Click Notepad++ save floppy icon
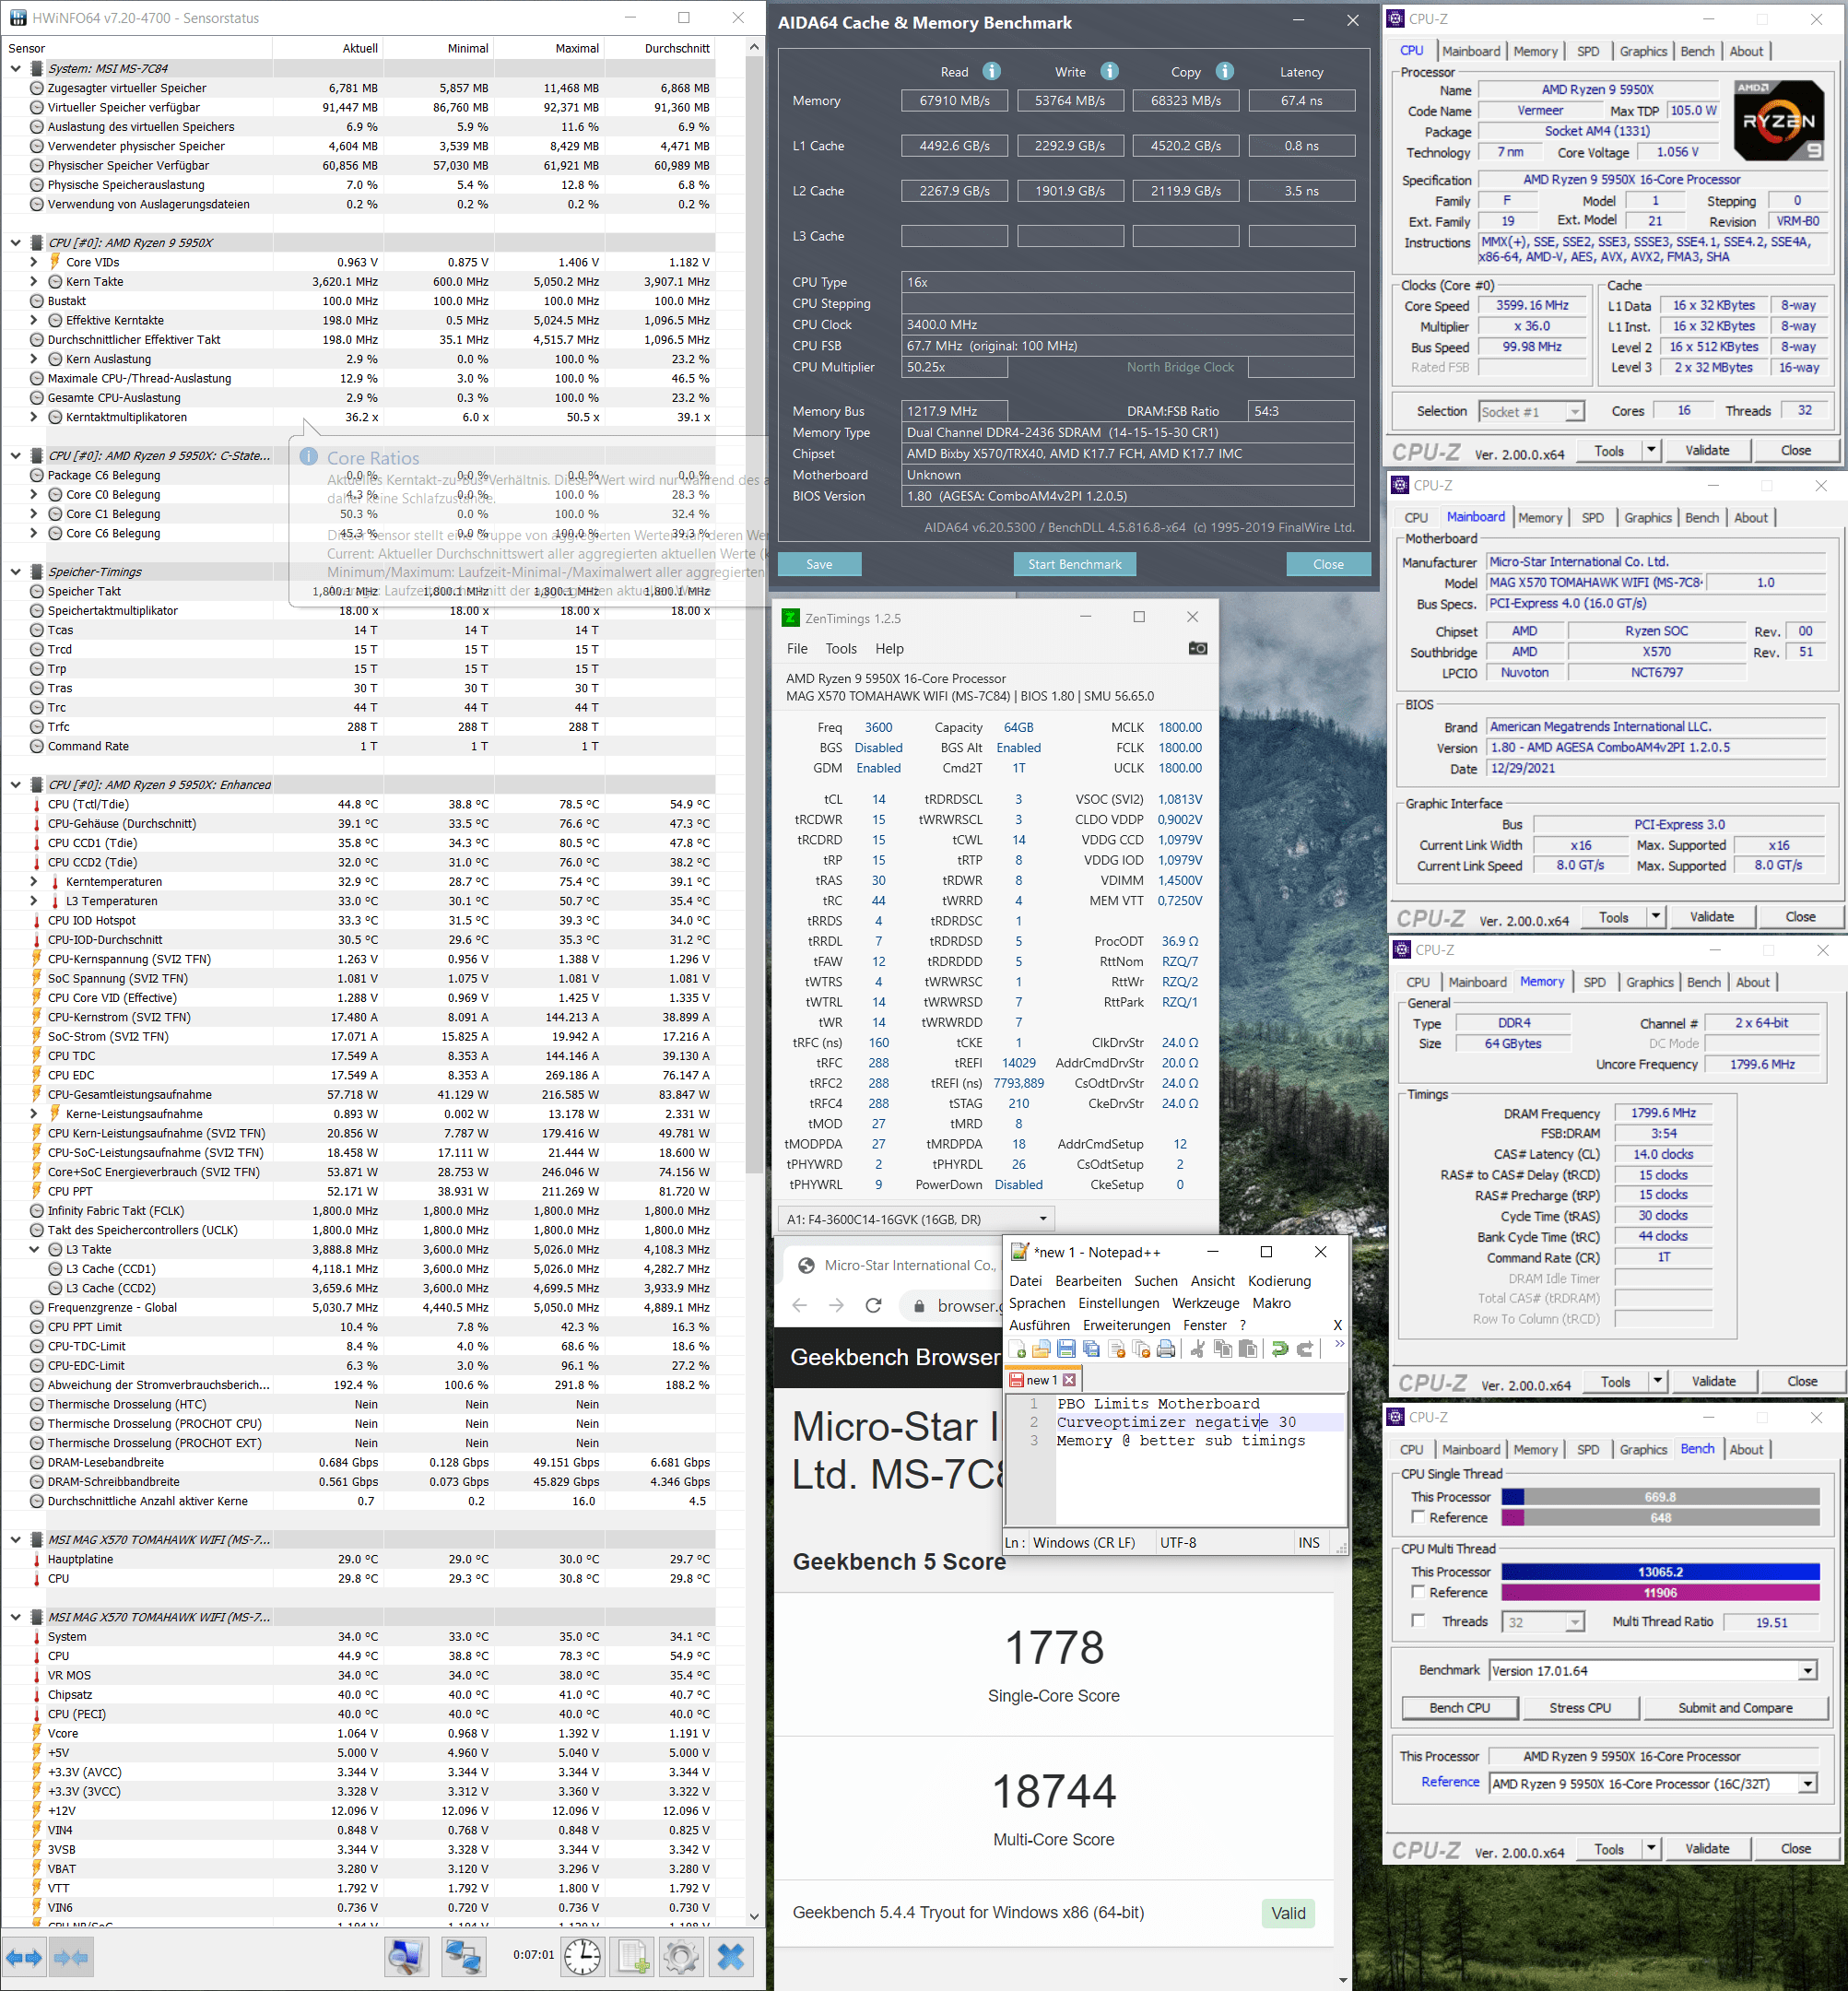 1067,1349
